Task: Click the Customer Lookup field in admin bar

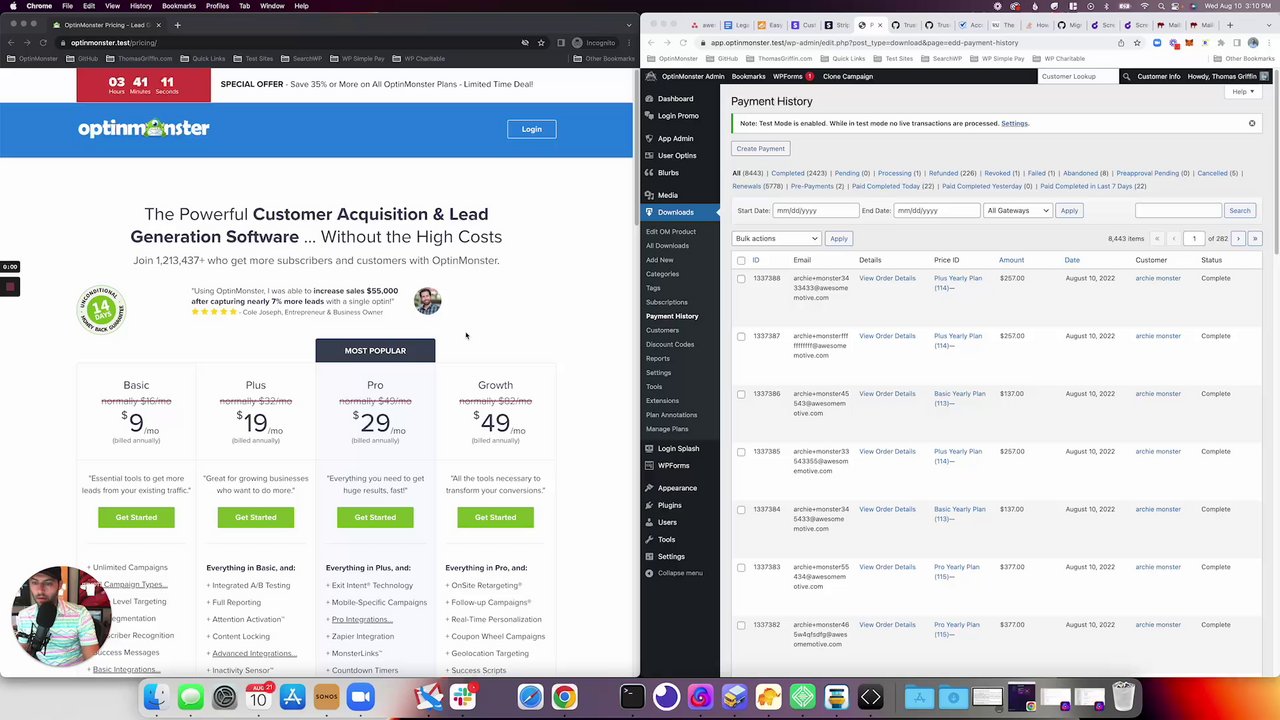Action: tap(1076, 76)
